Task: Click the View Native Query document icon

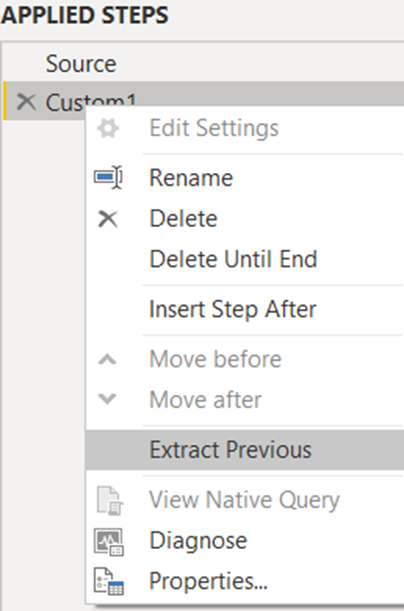Action: tap(109, 500)
